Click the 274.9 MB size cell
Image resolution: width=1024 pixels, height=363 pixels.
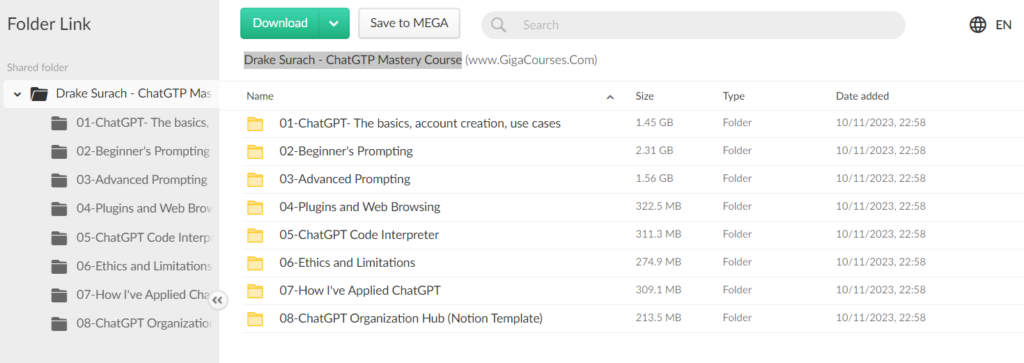point(658,262)
